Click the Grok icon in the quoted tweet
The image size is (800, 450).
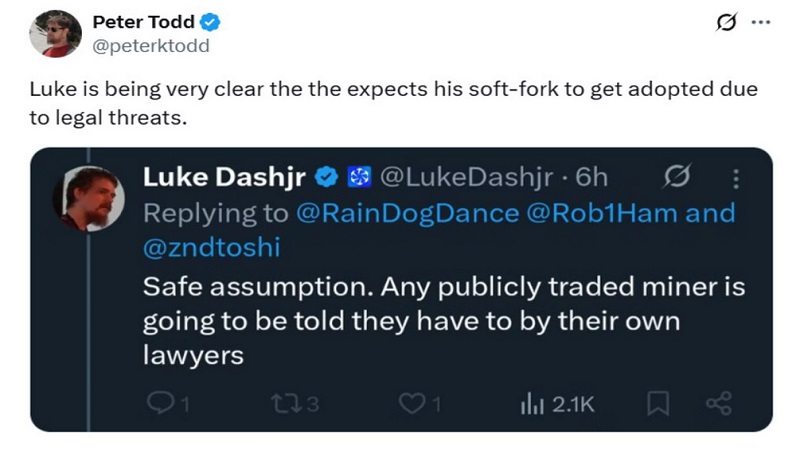click(x=675, y=177)
